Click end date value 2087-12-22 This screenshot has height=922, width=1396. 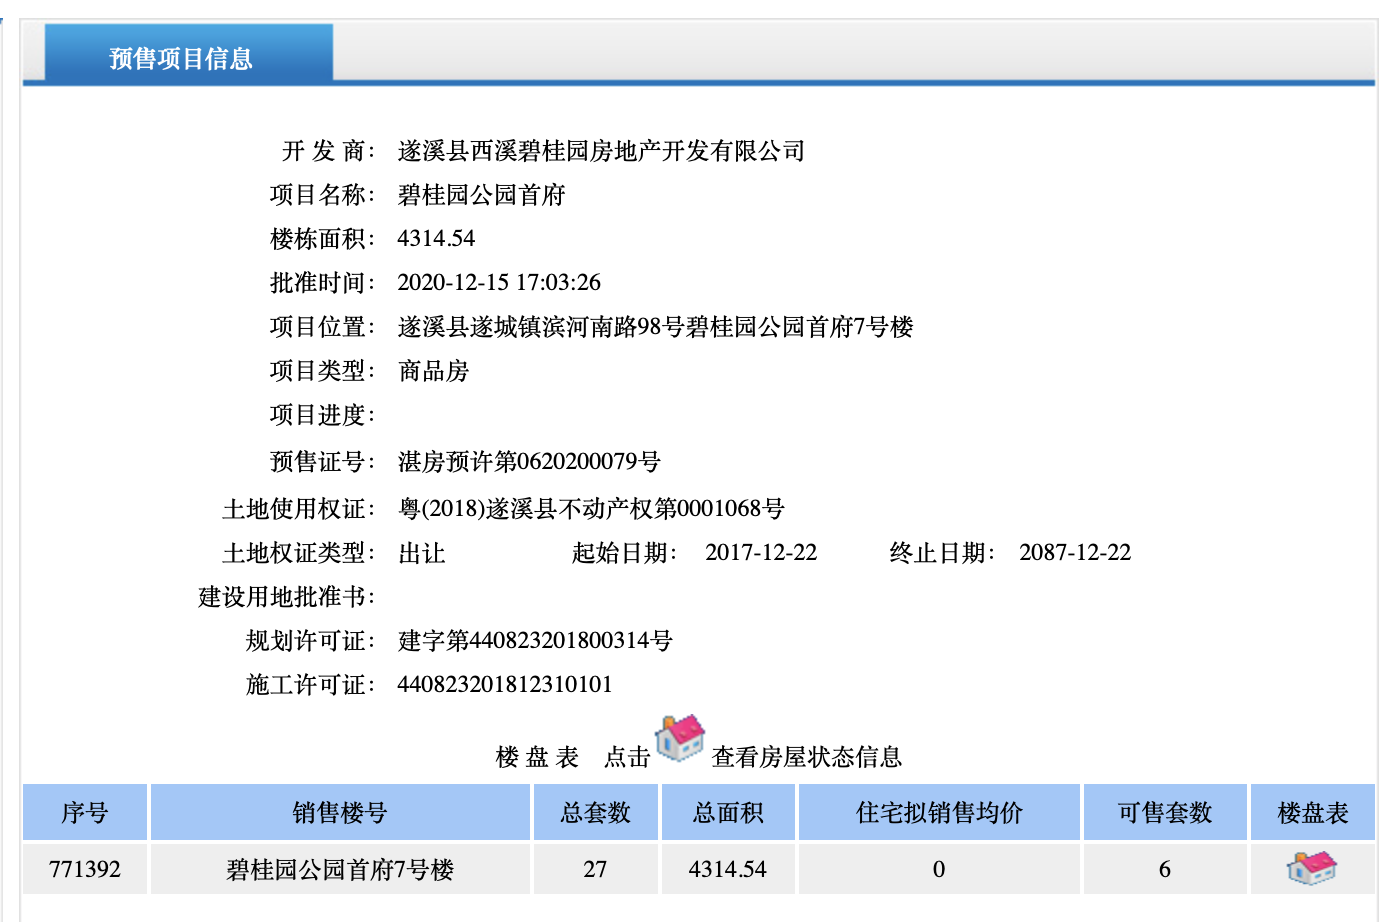tap(1075, 552)
